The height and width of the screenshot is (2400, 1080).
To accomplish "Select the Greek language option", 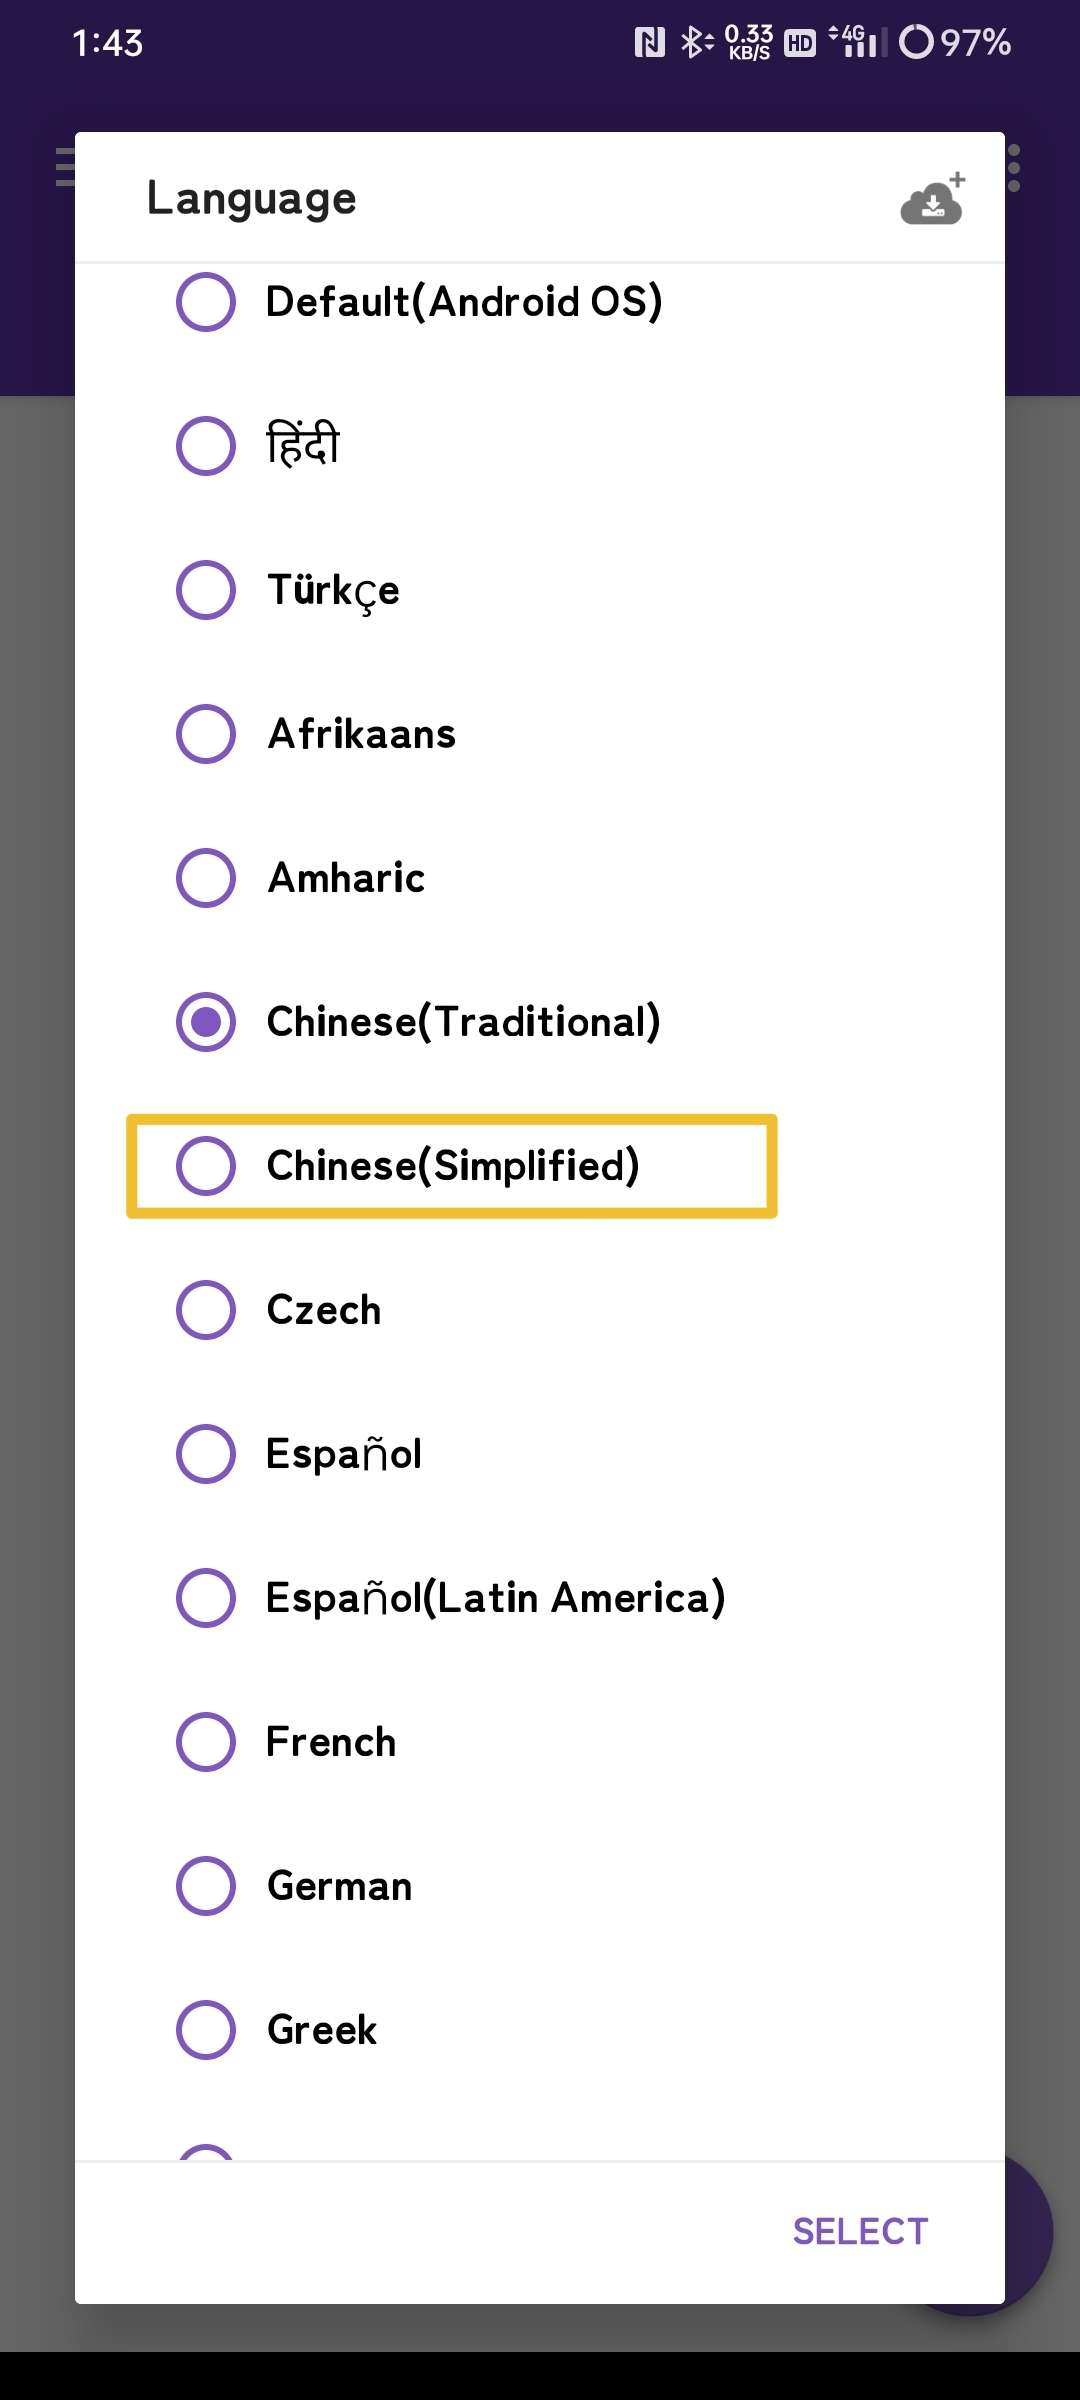I will click(206, 2030).
